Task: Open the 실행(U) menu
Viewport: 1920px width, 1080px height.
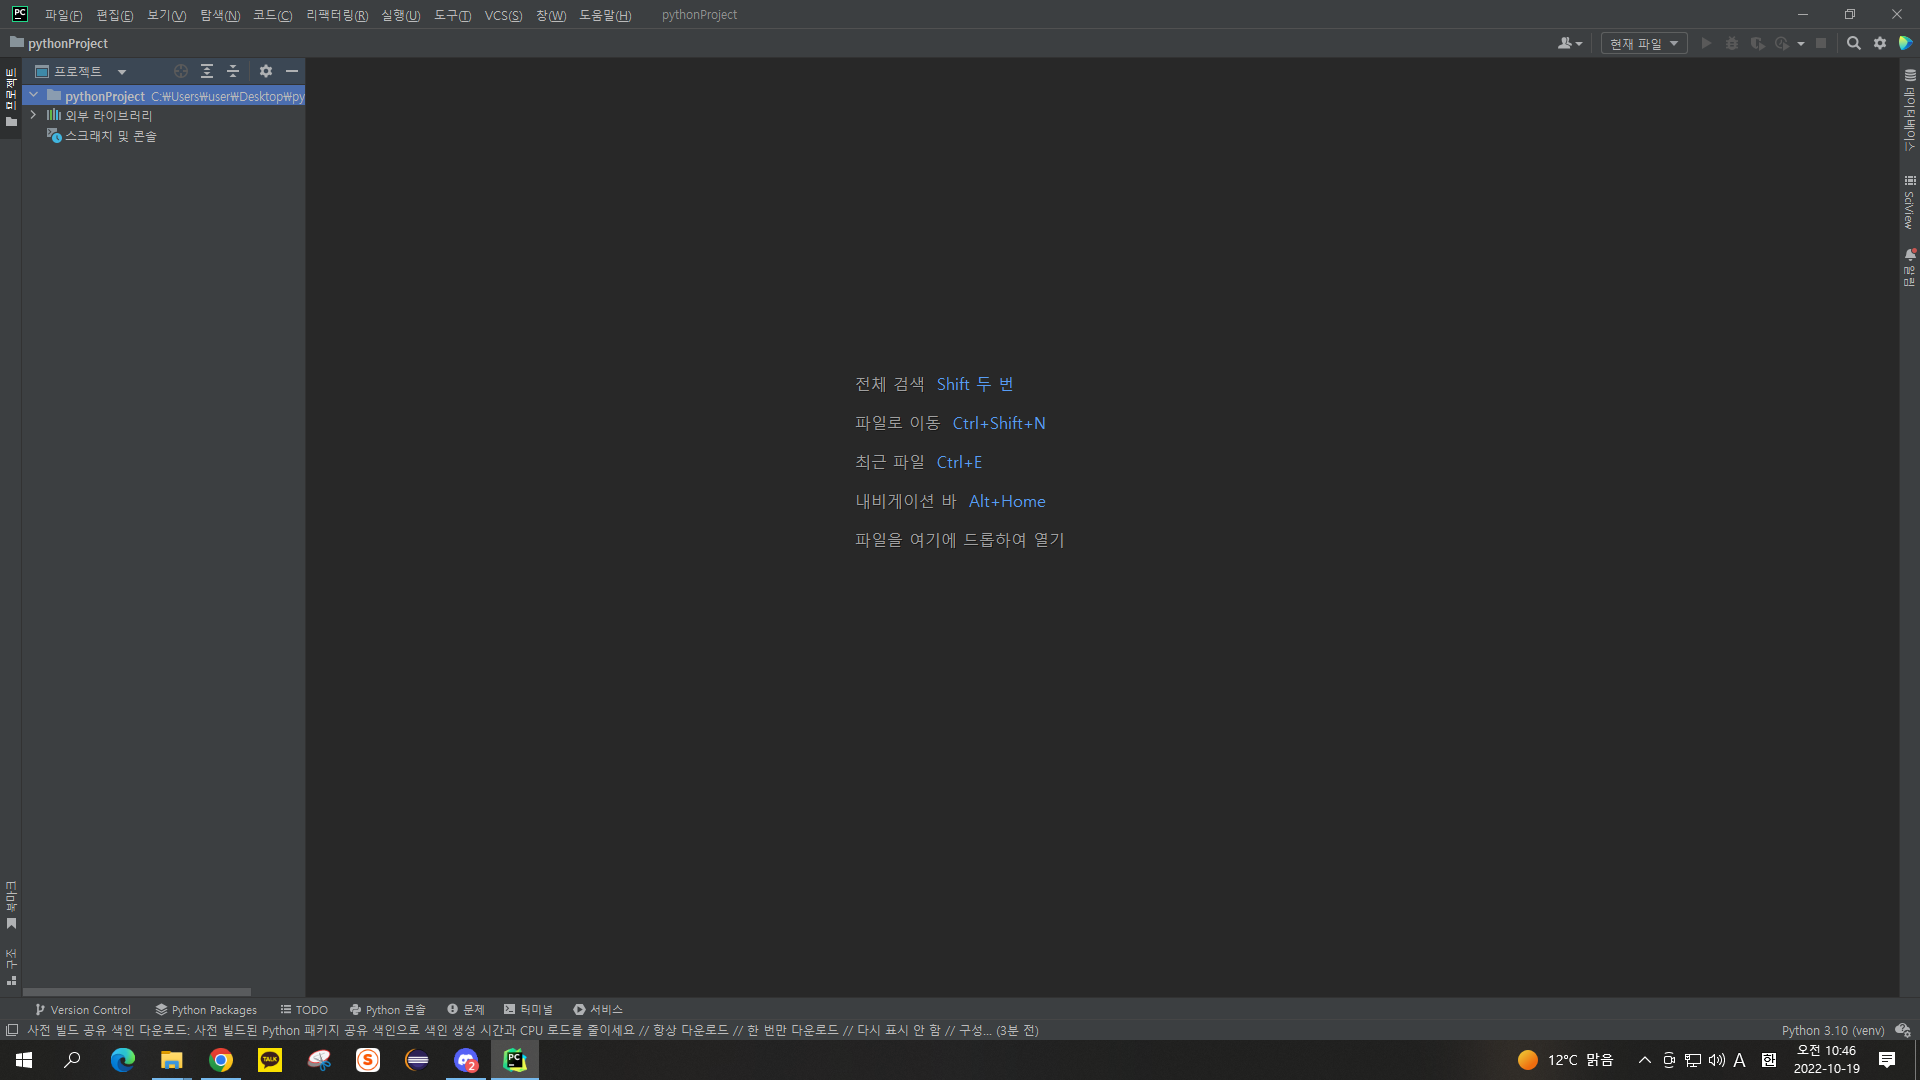Action: tap(400, 15)
